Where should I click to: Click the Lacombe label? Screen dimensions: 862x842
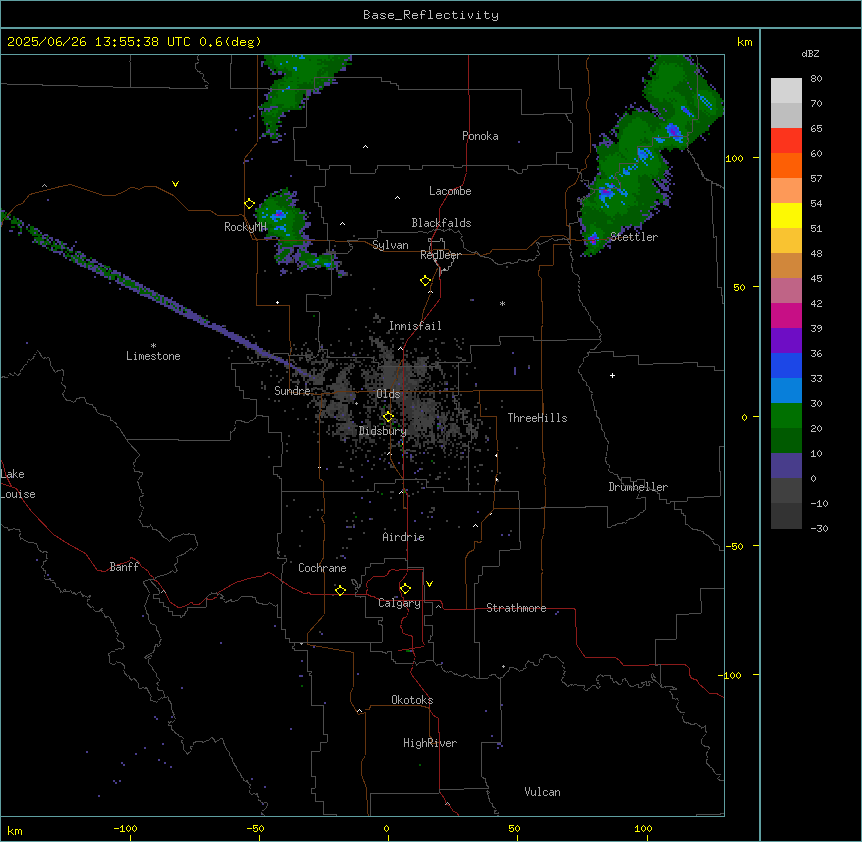450,191
